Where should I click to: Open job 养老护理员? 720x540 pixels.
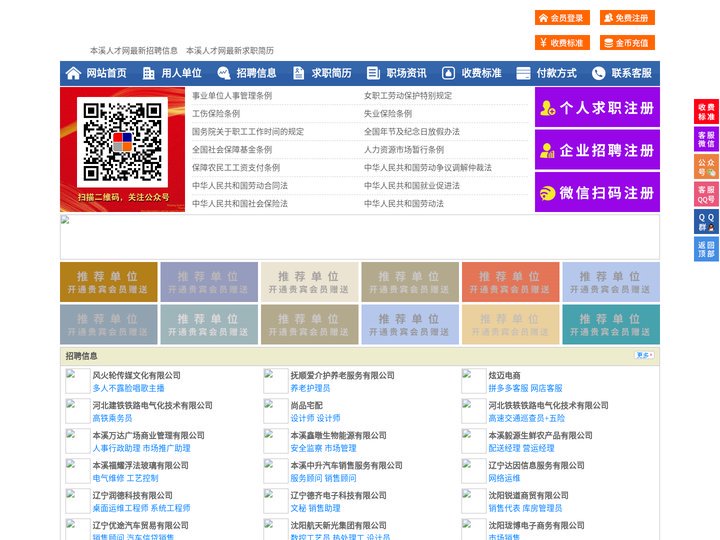click(x=310, y=388)
